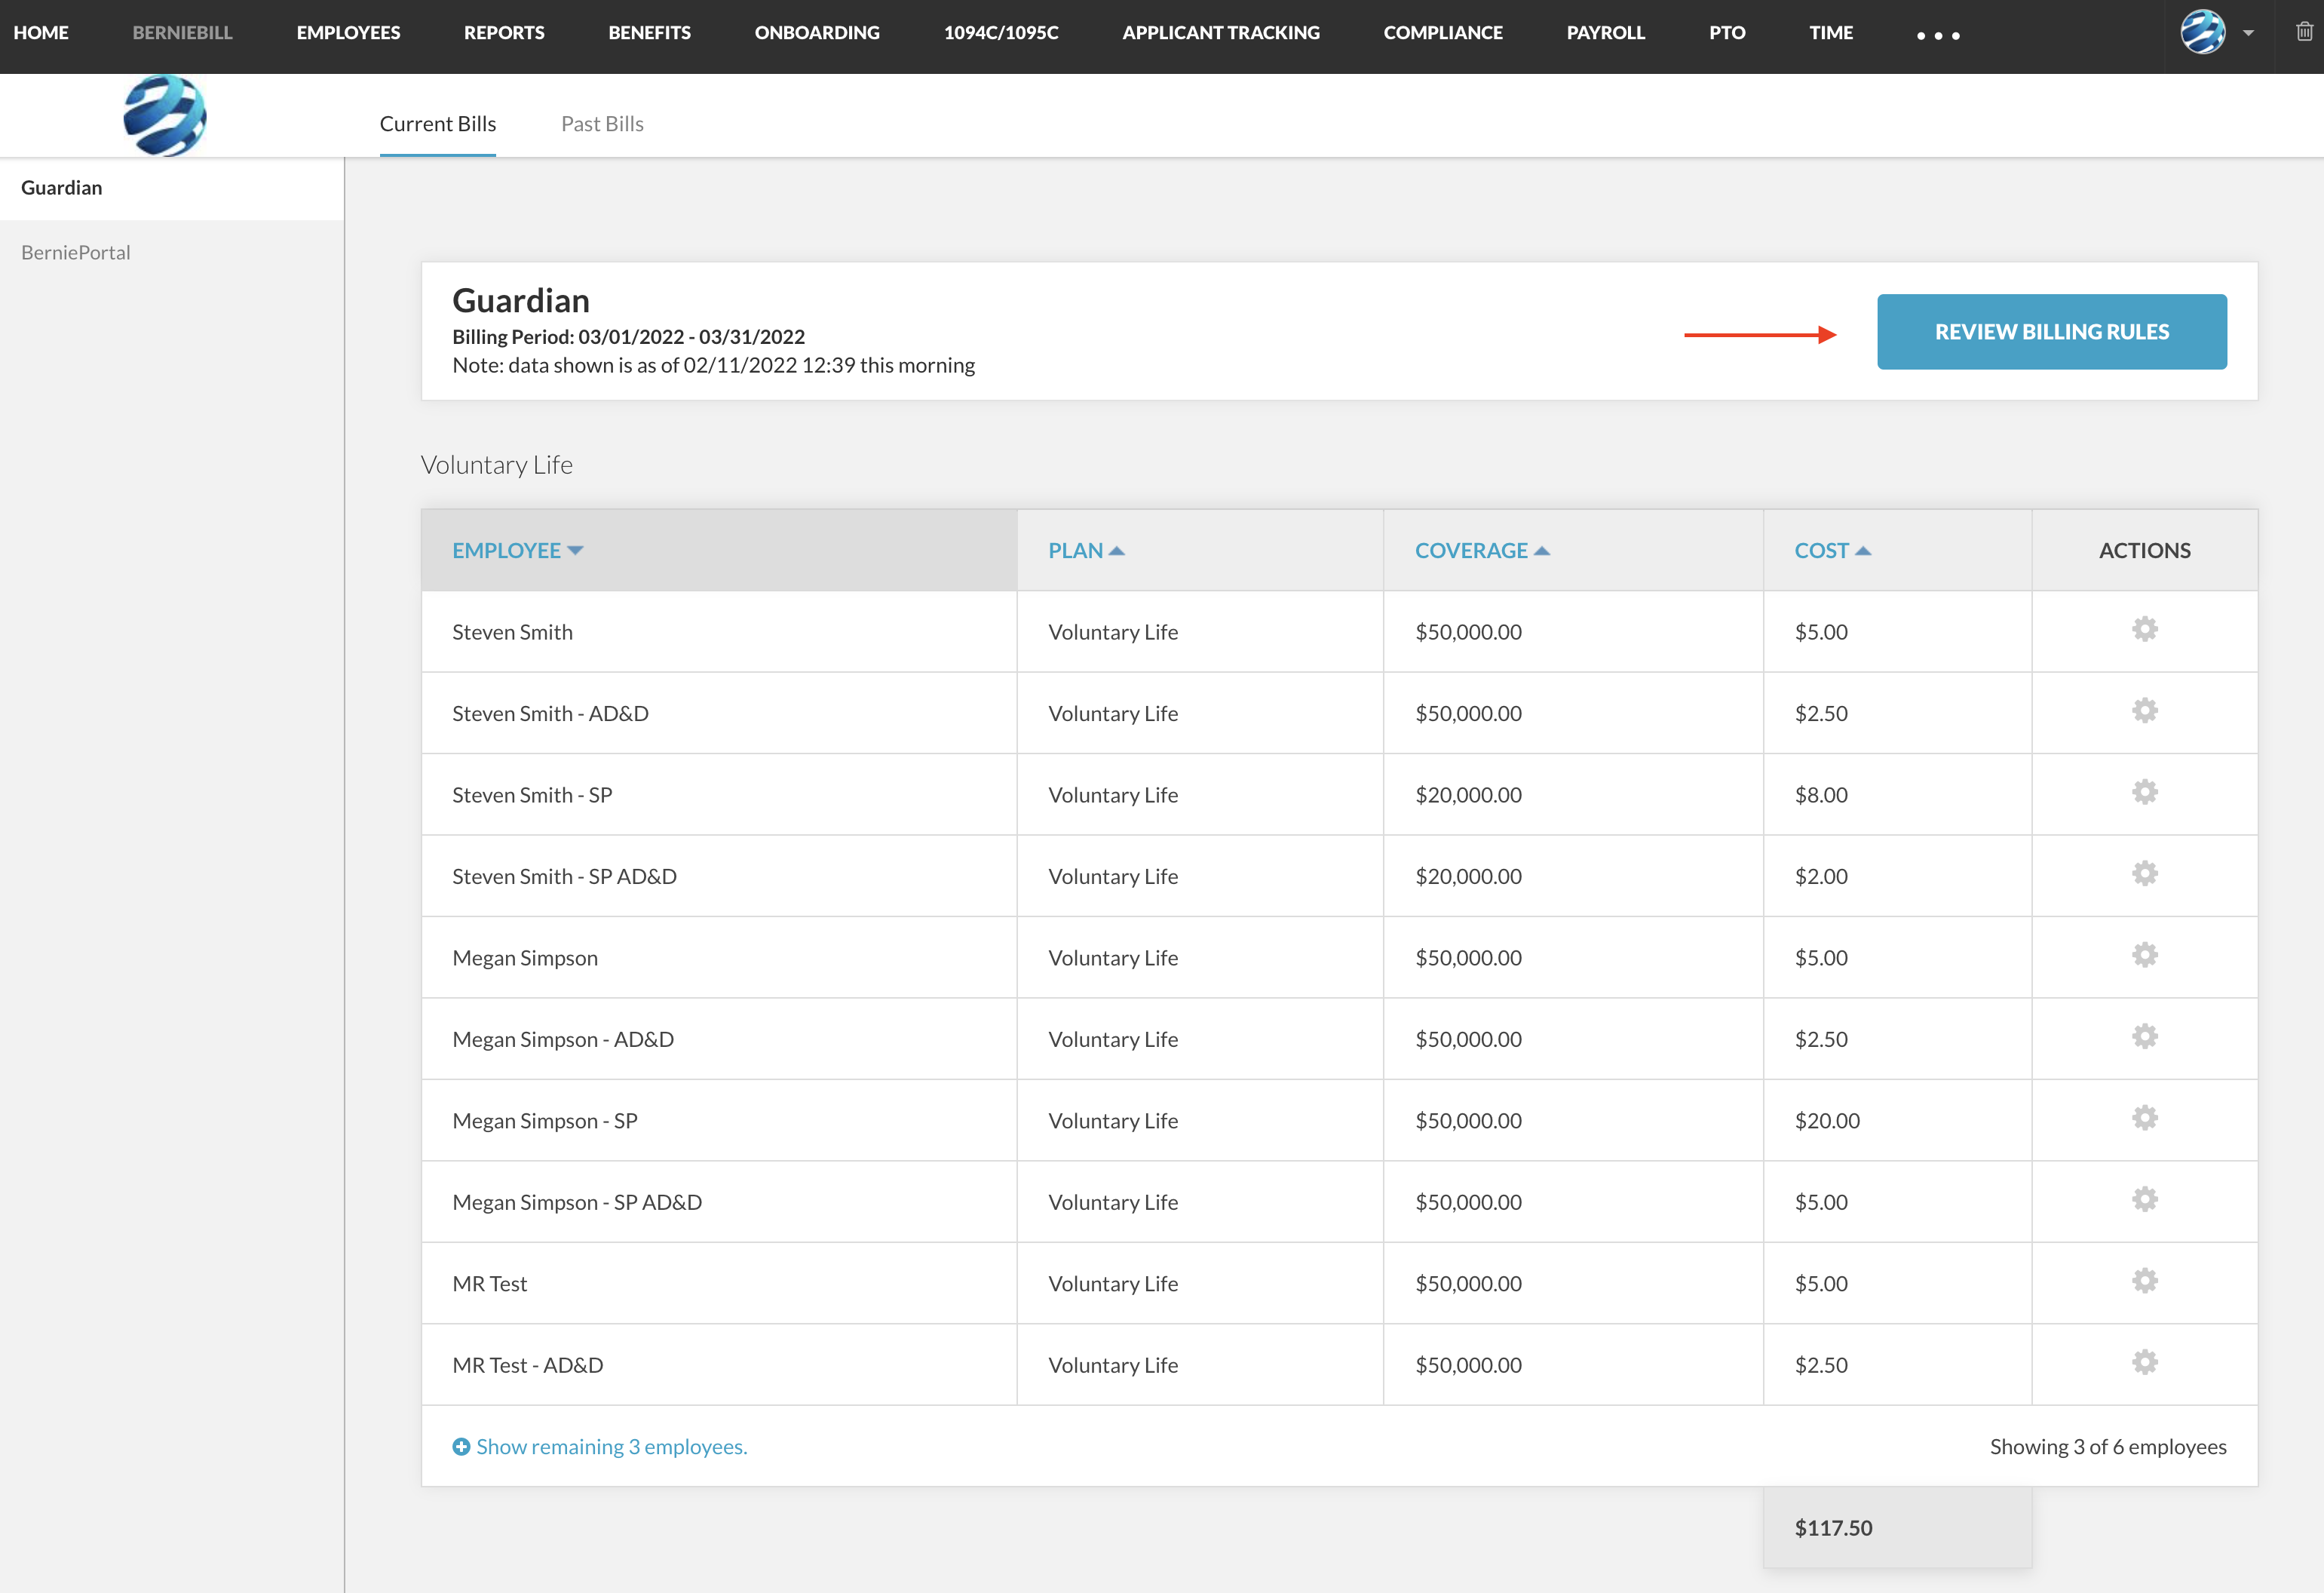The width and height of the screenshot is (2324, 1593).
Task: Open gear actions for Megan Simpson - AD&D
Action: (2144, 1037)
